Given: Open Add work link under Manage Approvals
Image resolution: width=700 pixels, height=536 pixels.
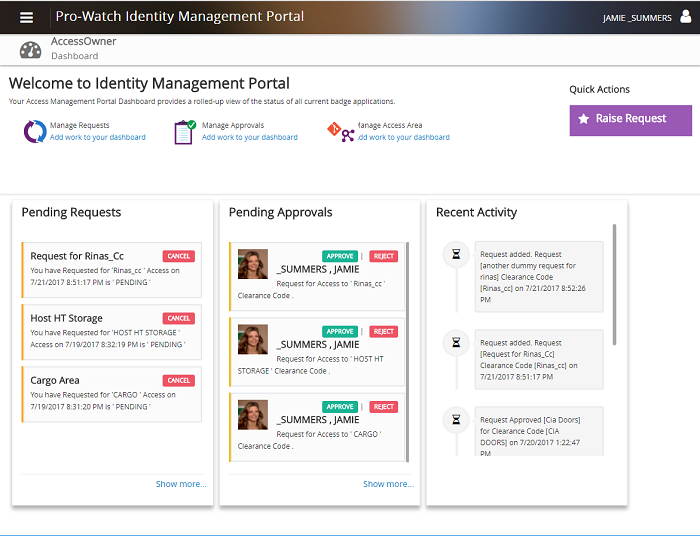Looking at the screenshot, I should click(250, 137).
